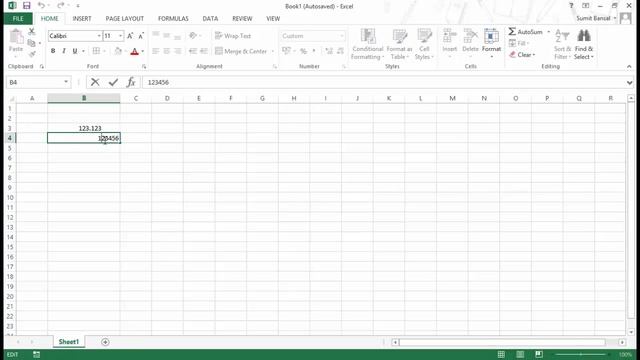Toggle Underline formatting

click(75, 51)
